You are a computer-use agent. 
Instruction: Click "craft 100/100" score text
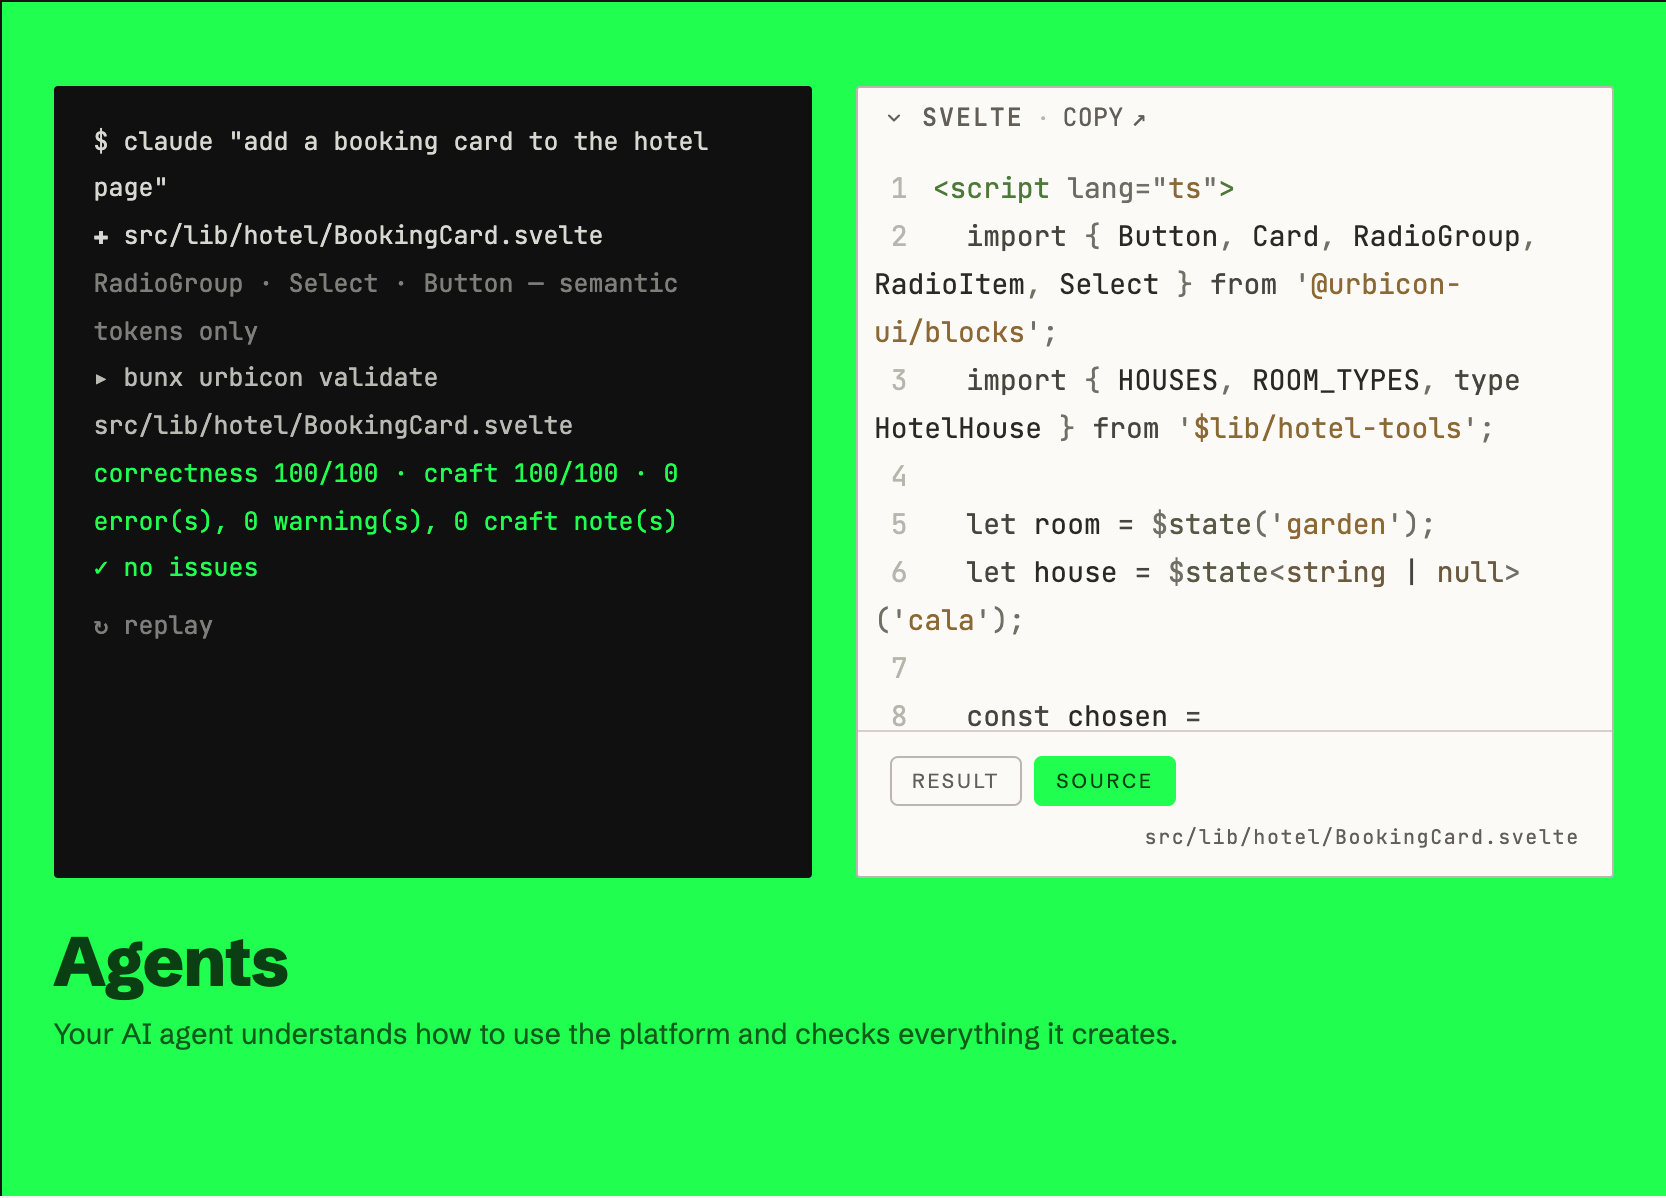[x=521, y=473]
